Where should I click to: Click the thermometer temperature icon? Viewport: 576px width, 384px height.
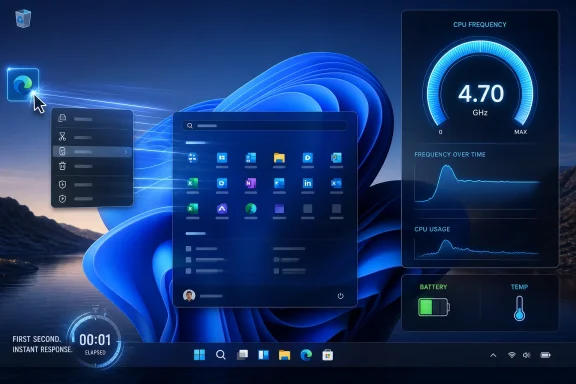(519, 308)
